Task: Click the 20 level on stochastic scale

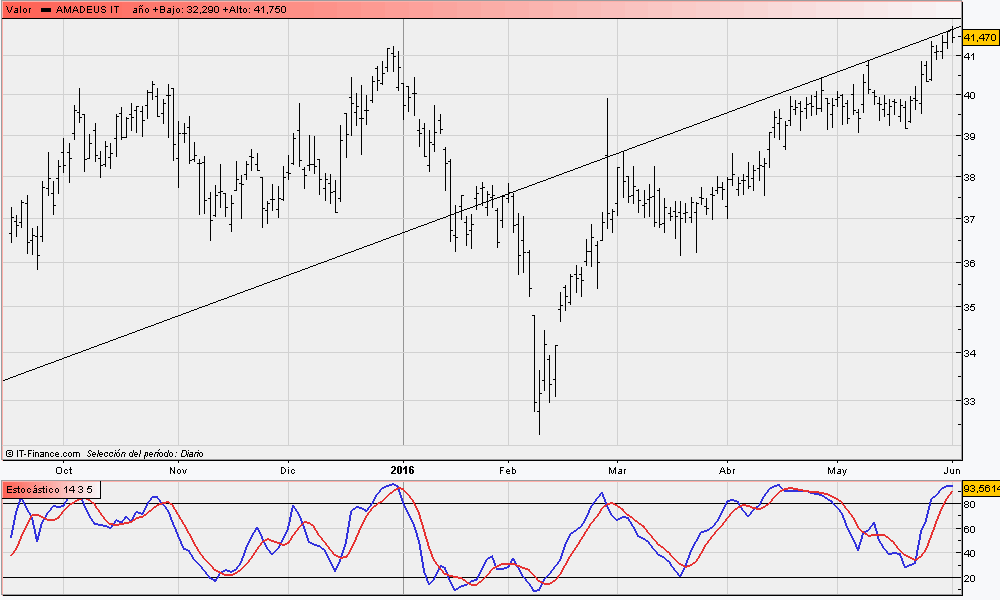Action: [969, 578]
